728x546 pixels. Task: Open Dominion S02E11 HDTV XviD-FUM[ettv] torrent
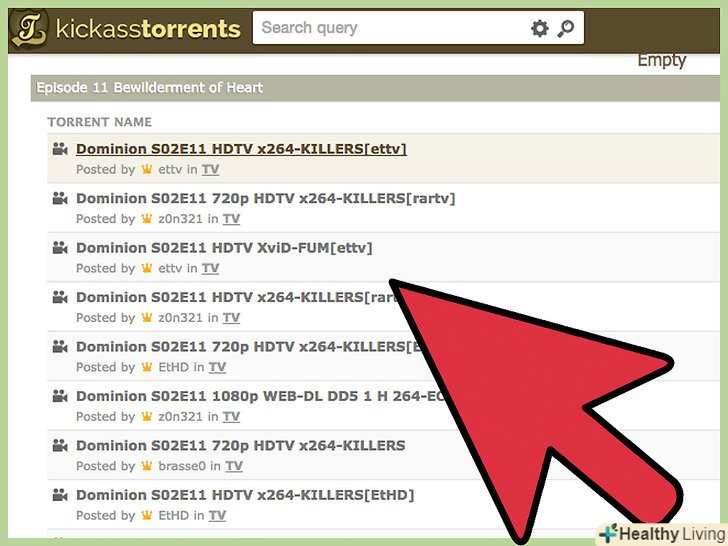224,248
